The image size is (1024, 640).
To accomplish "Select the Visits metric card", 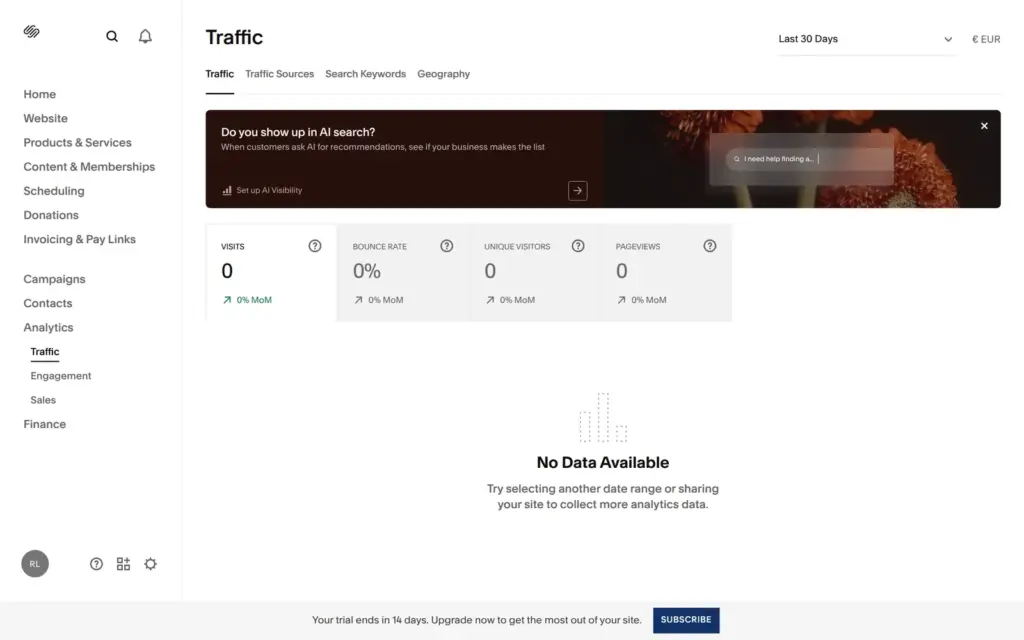I will [271, 272].
